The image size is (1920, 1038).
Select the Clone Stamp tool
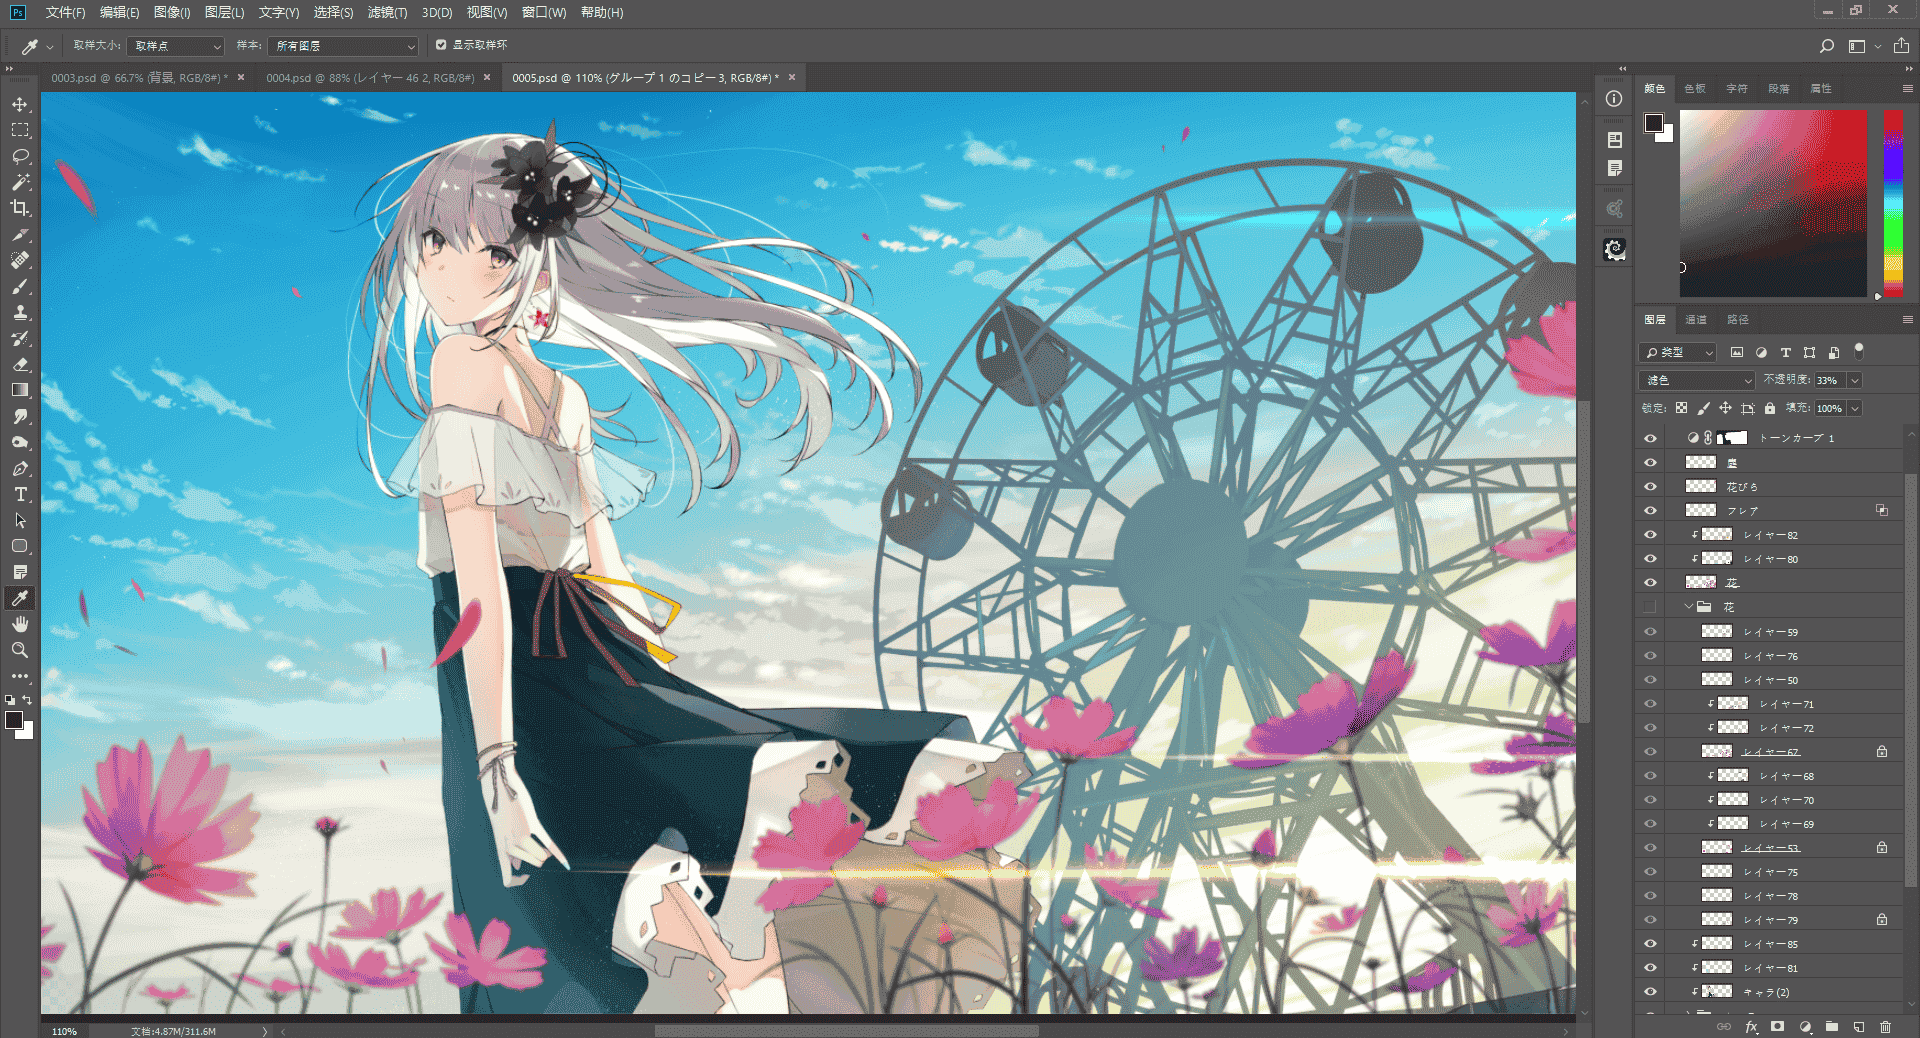pyautogui.click(x=20, y=313)
